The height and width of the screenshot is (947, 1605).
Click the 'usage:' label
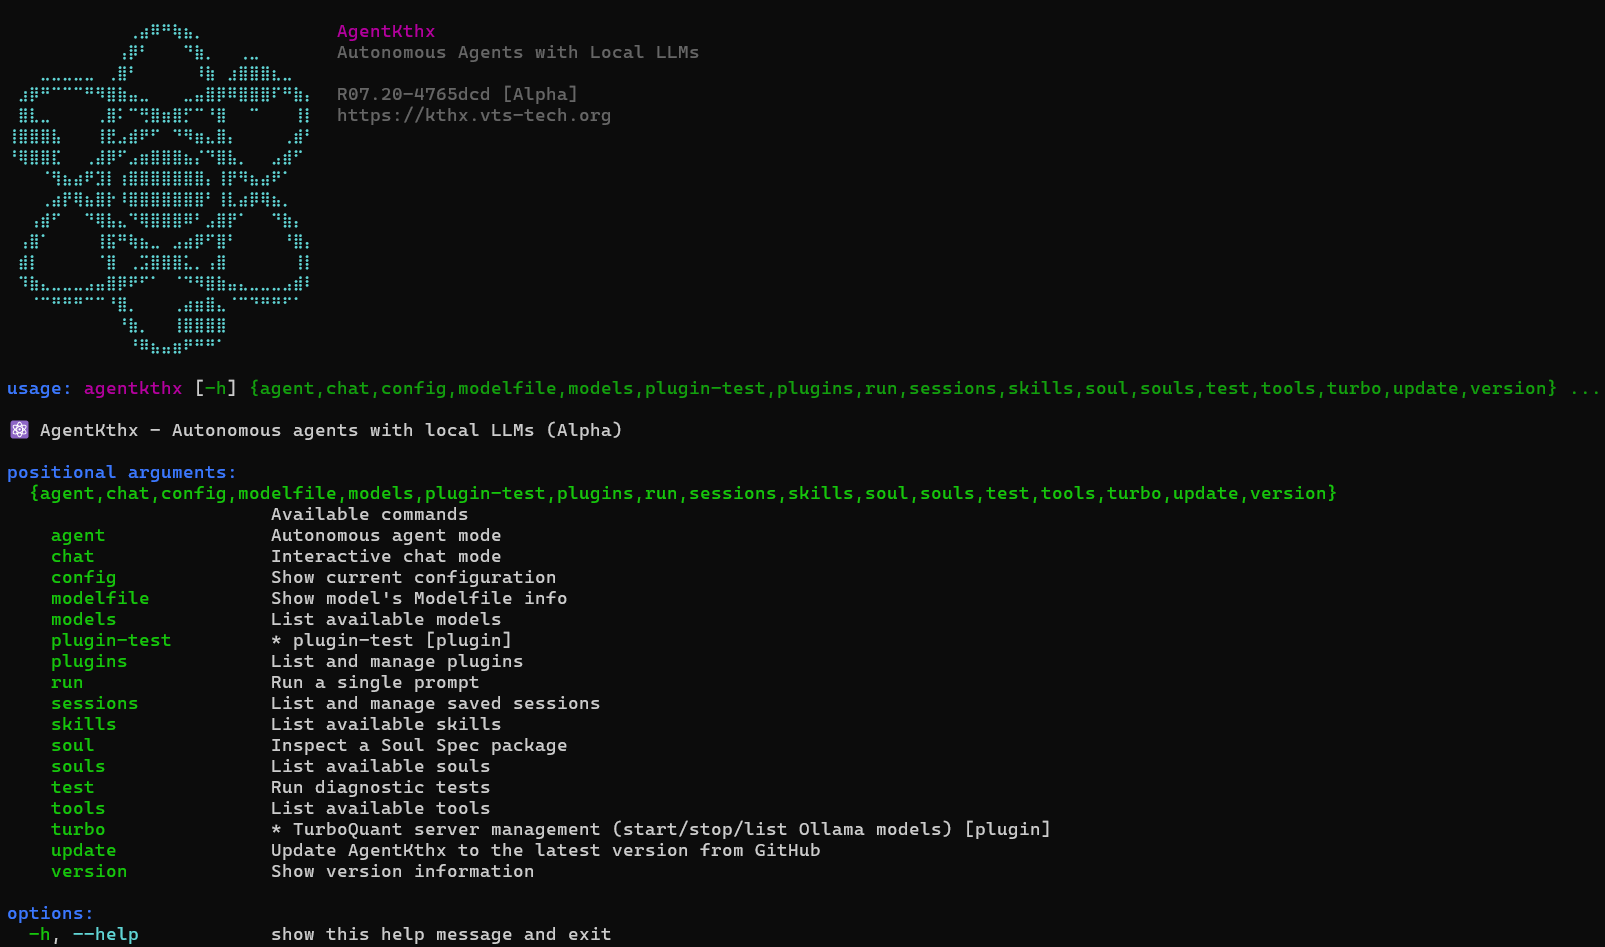tap(39, 388)
